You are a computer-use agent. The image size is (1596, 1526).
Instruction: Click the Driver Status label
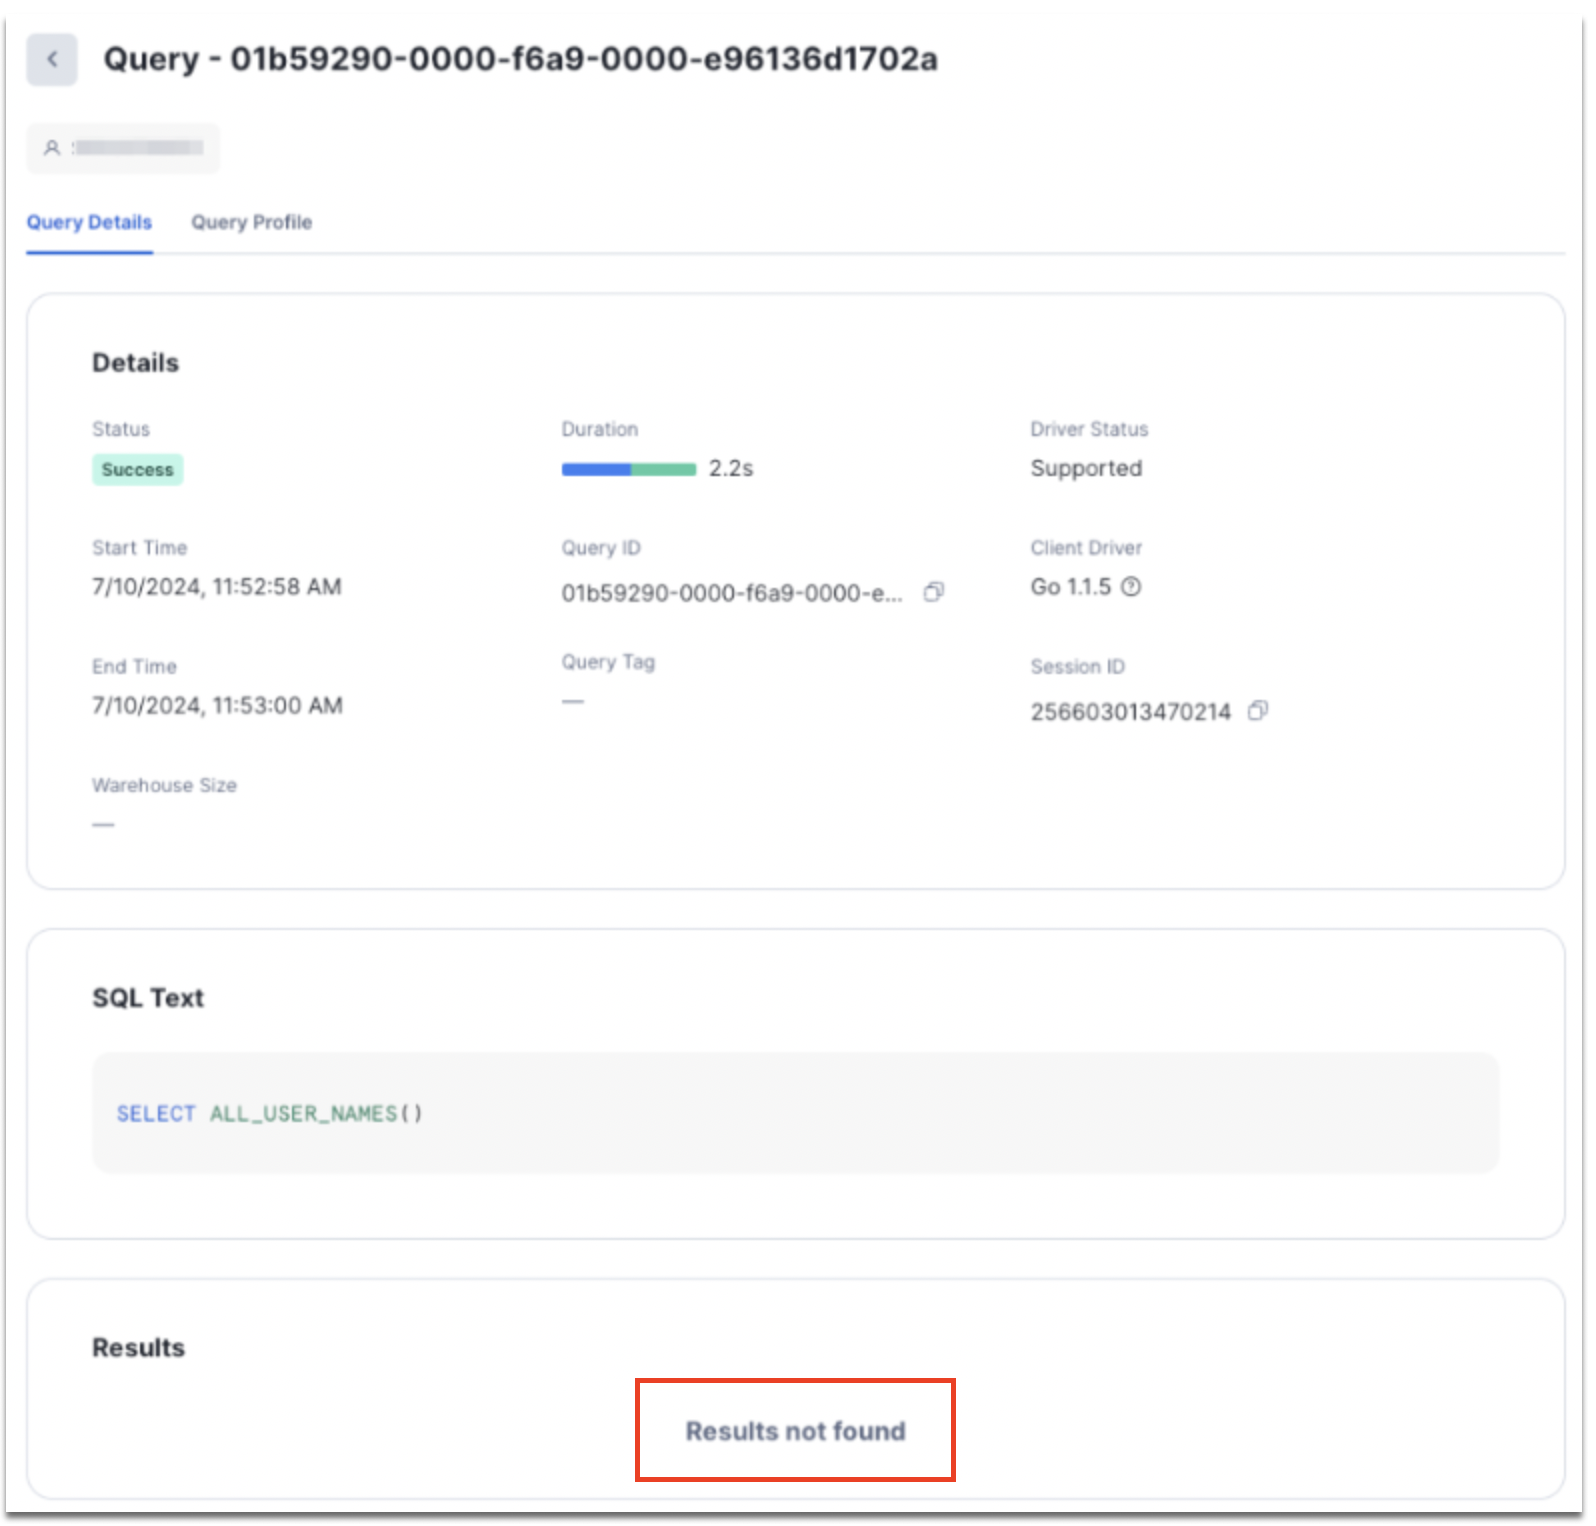(1090, 429)
